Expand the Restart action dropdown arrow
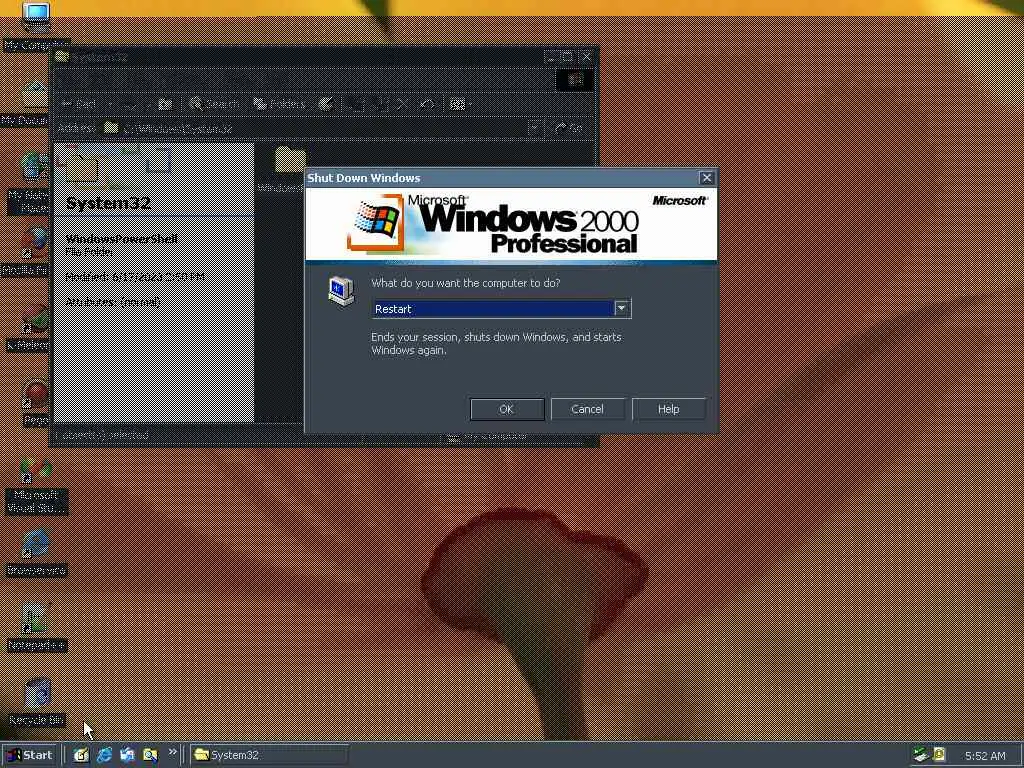The width and height of the screenshot is (1024, 768). click(x=622, y=308)
